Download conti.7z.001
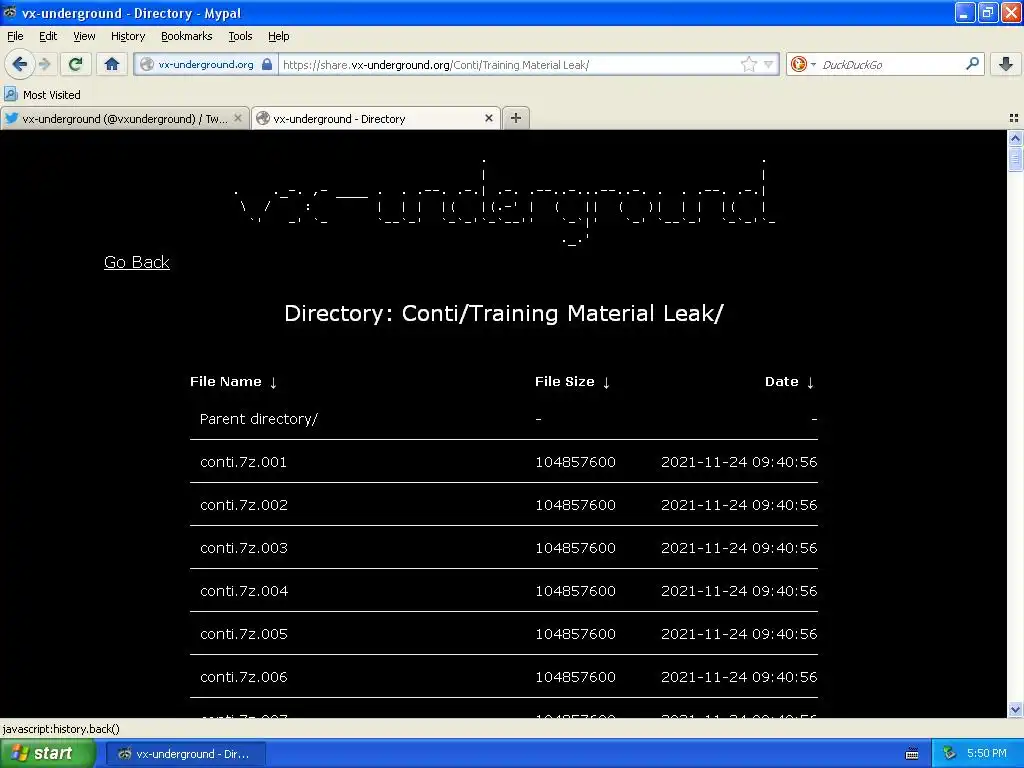Viewport: 1024px width, 768px height. coord(243,462)
